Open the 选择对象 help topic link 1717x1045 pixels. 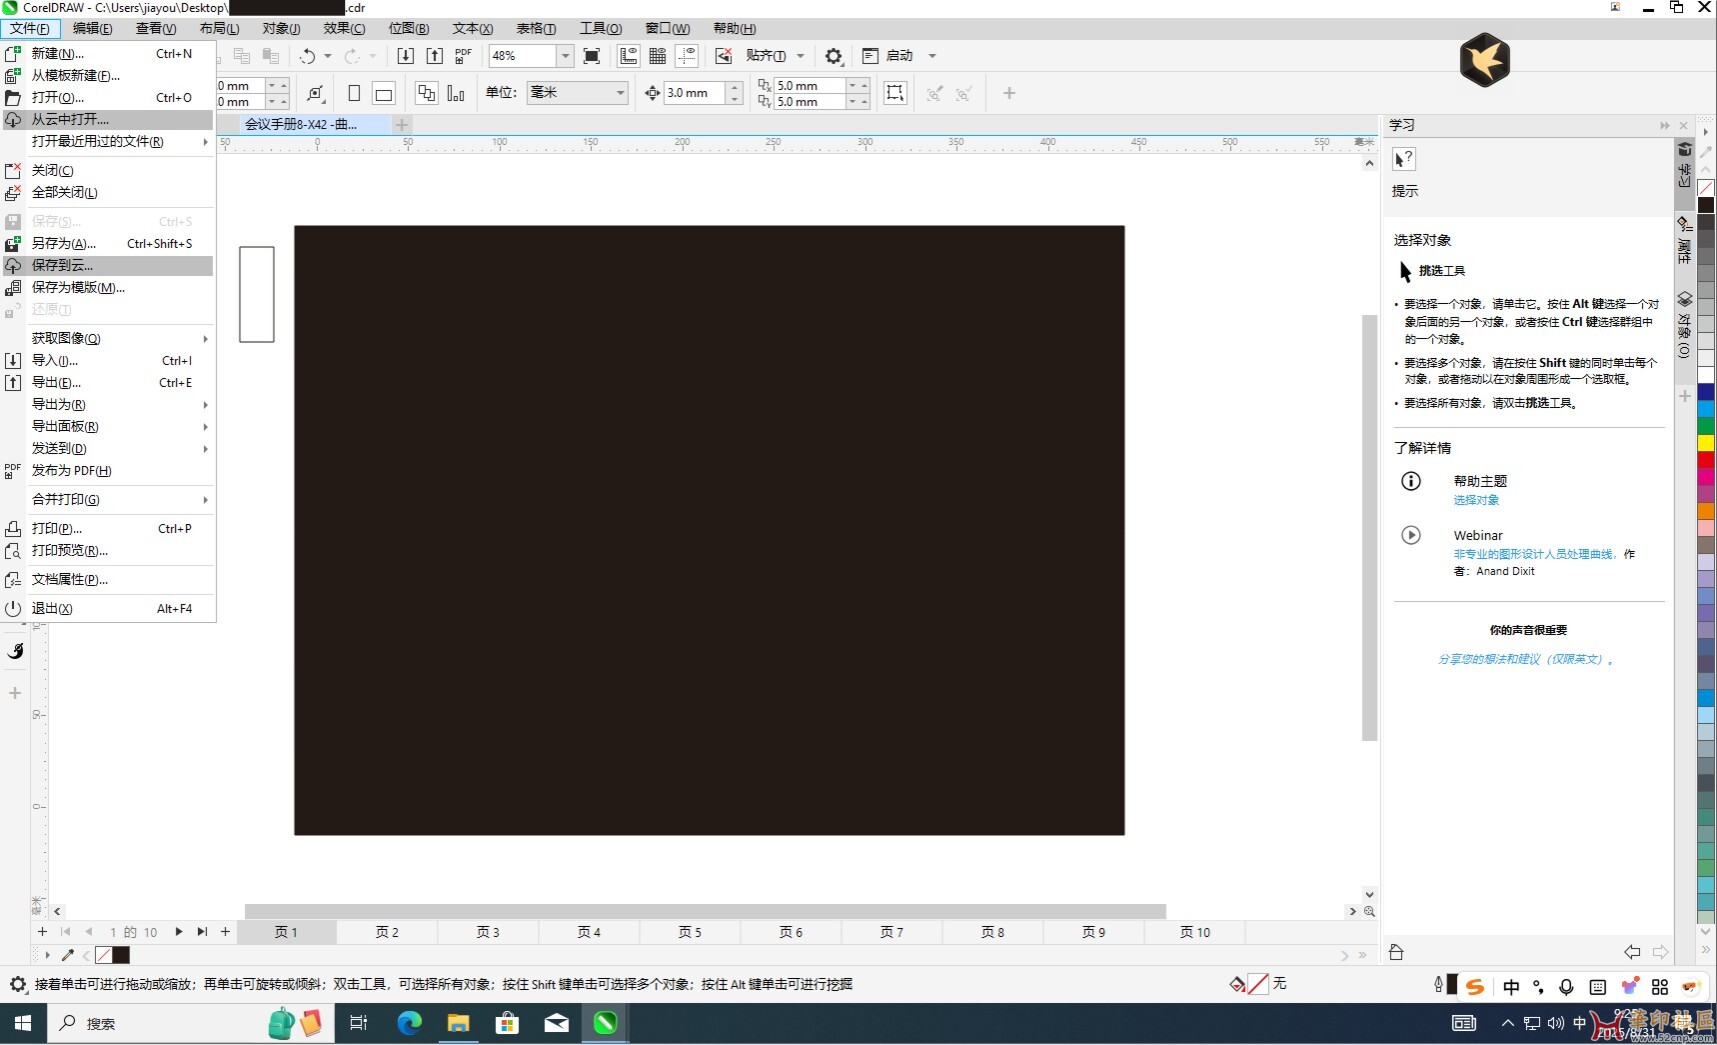(x=1476, y=500)
